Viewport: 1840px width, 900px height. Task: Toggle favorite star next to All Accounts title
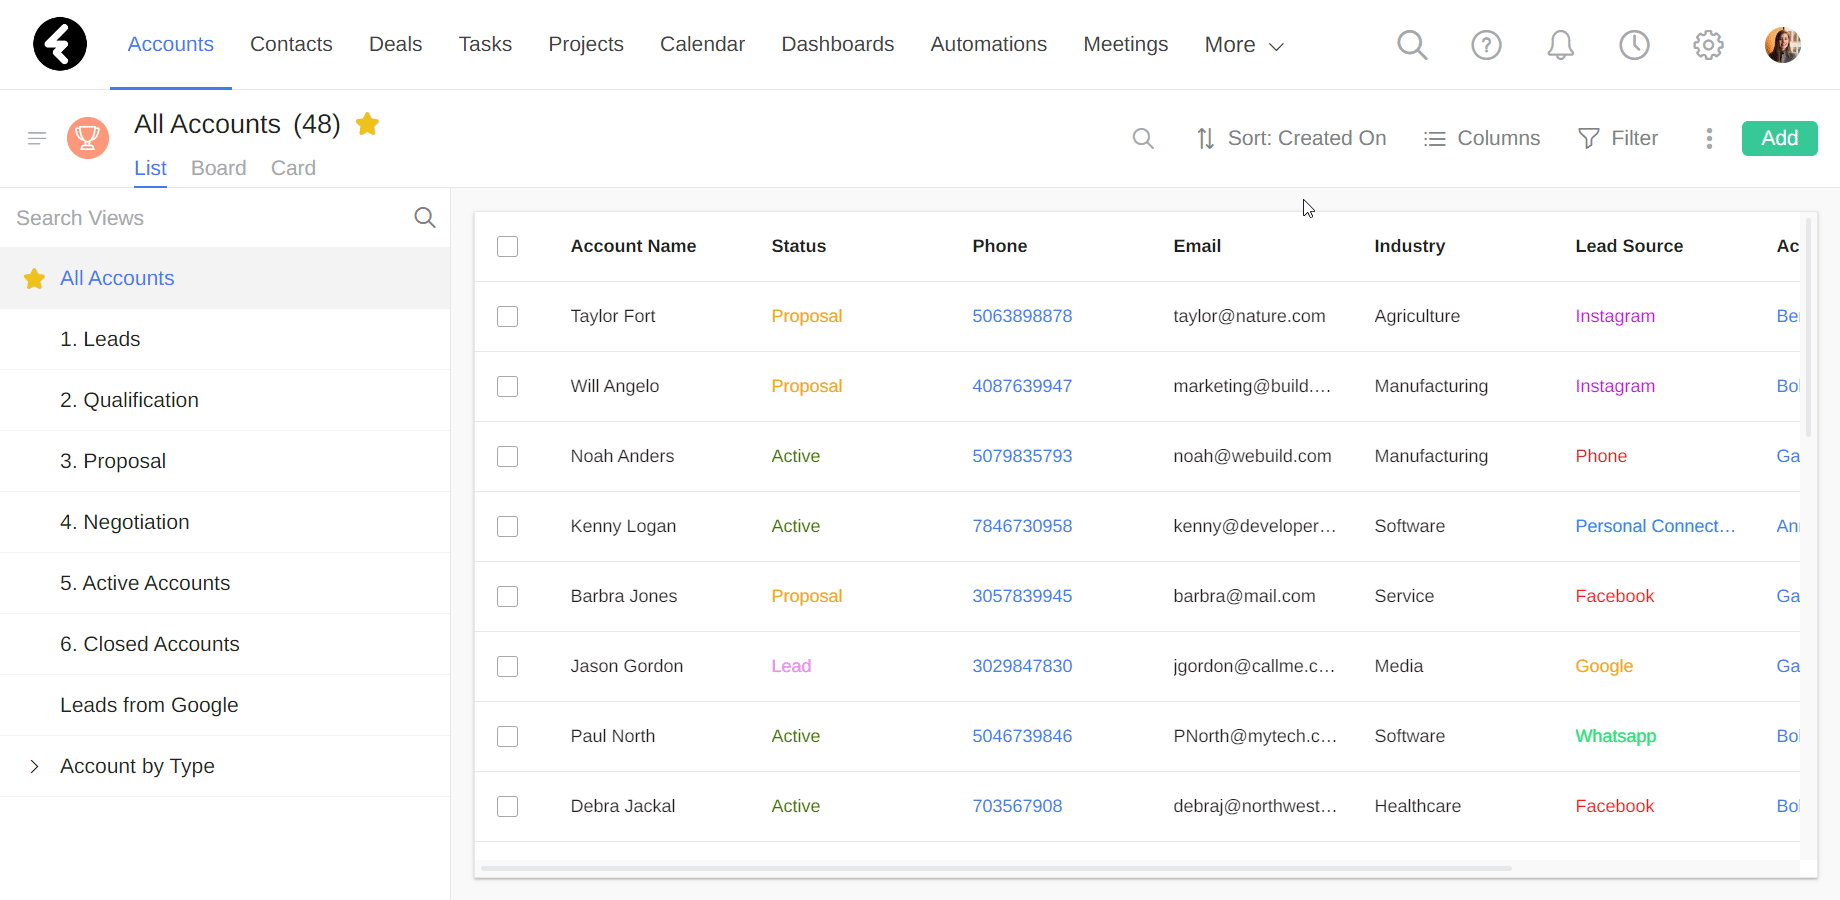click(367, 123)
